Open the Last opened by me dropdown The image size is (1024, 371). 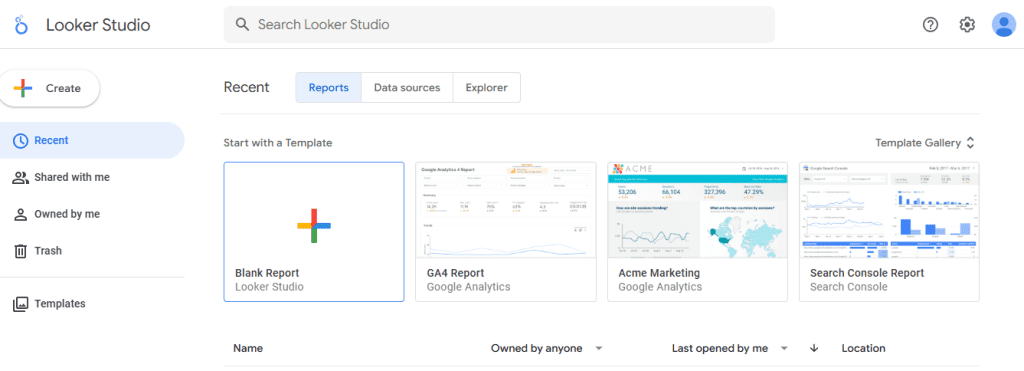pyautogui.click(x=730, y=348)
